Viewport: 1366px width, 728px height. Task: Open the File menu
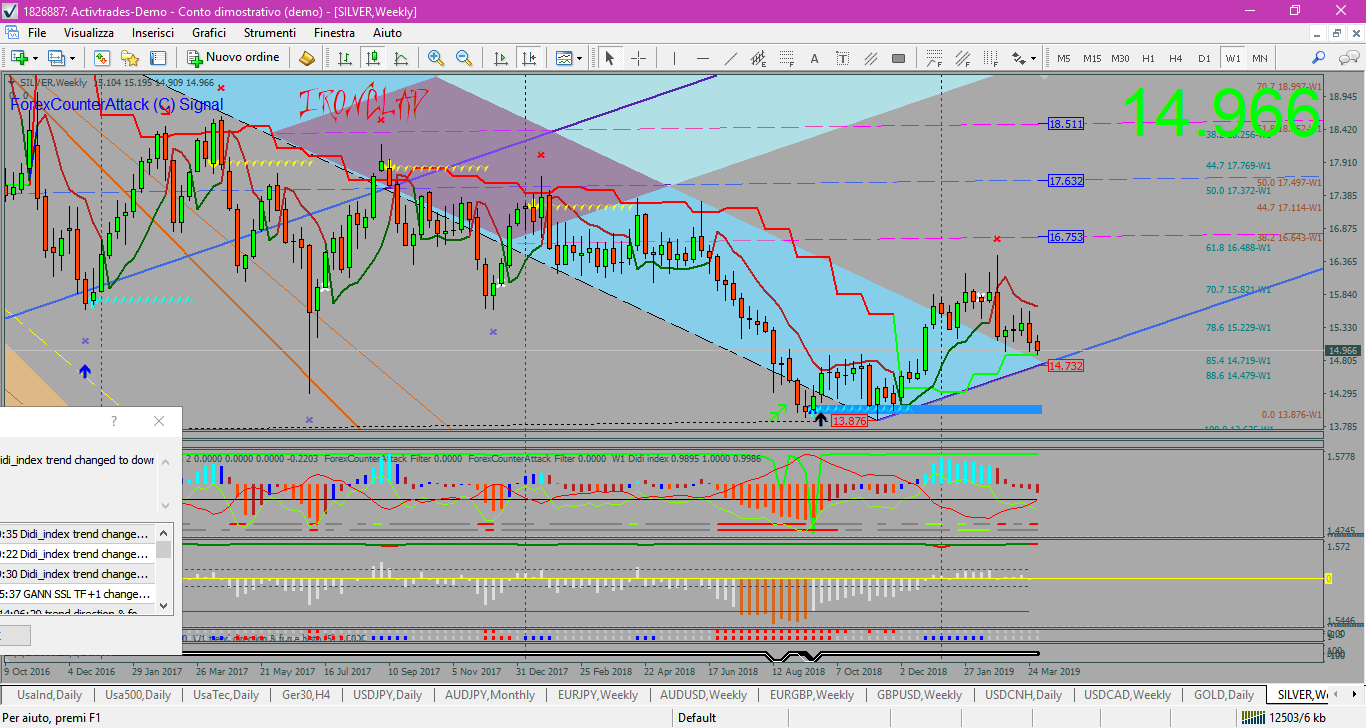[x=37, y=33]
